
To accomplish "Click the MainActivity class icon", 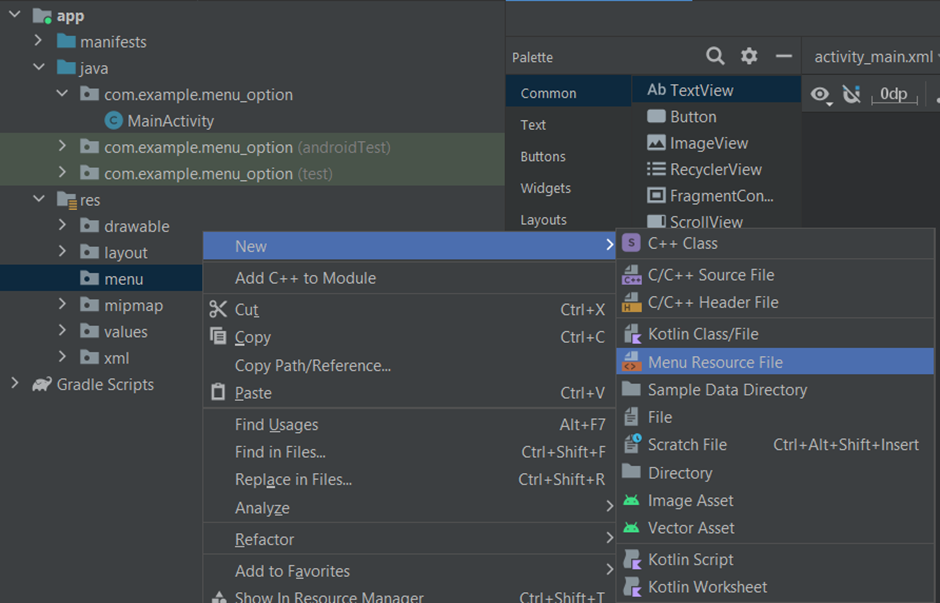I will click(x=113, y=121).
